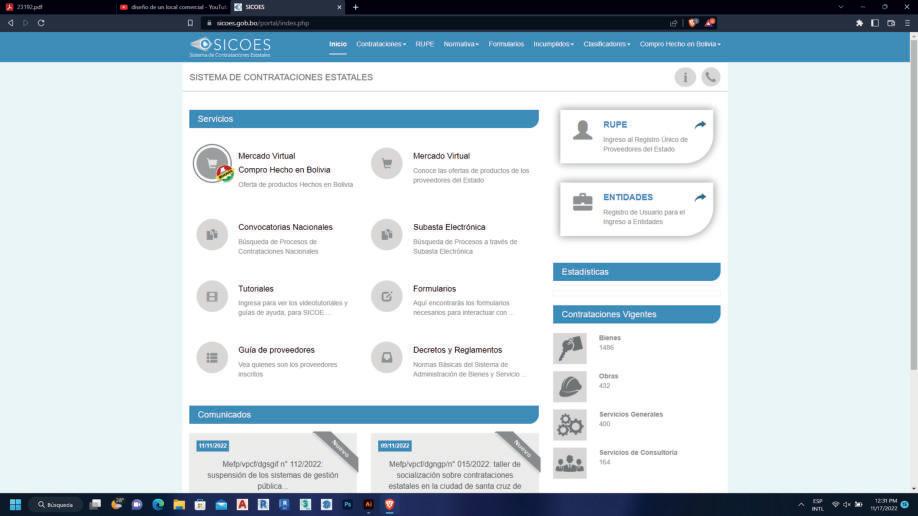918x516 pixels.
Task: Open the Convocatorias Nacionales link
Action: tap(285, 227)
